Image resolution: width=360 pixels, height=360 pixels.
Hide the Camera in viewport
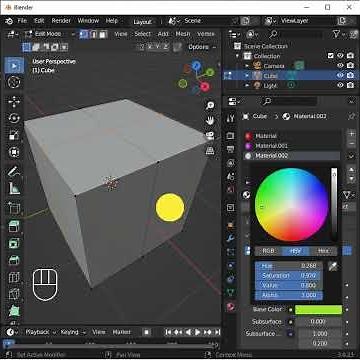click(340, 66)
